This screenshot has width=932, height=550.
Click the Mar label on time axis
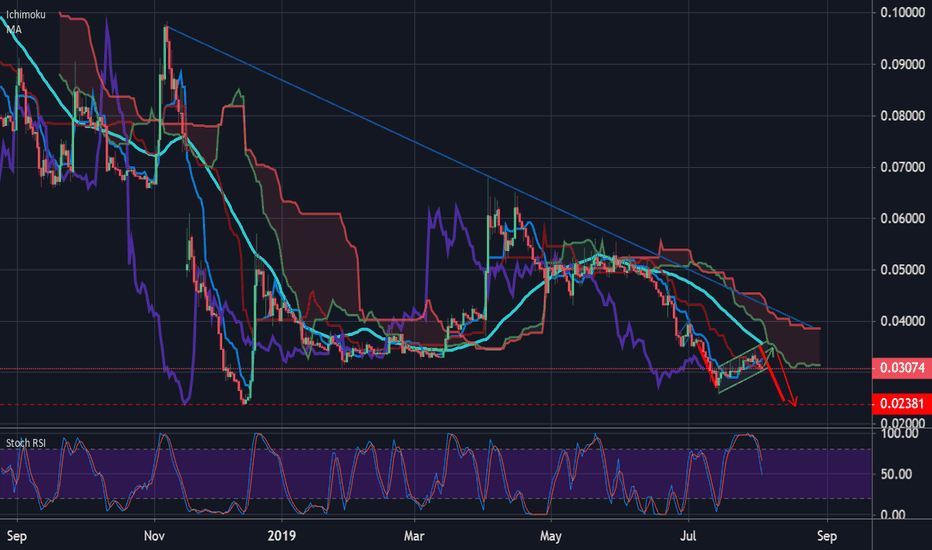[414, 536]
